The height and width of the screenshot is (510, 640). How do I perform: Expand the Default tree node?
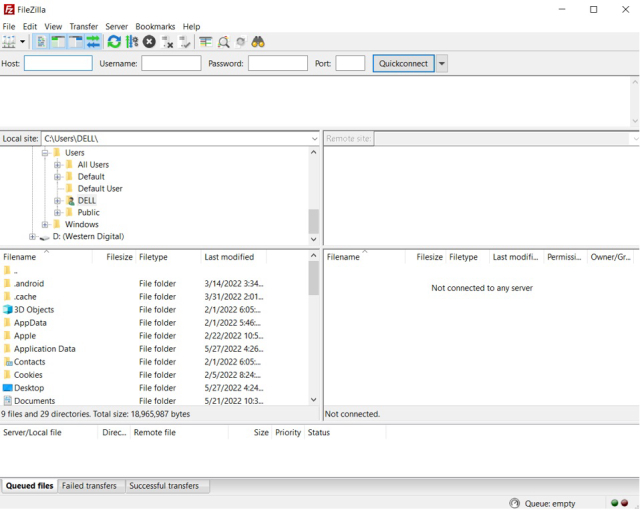(58, 177)
